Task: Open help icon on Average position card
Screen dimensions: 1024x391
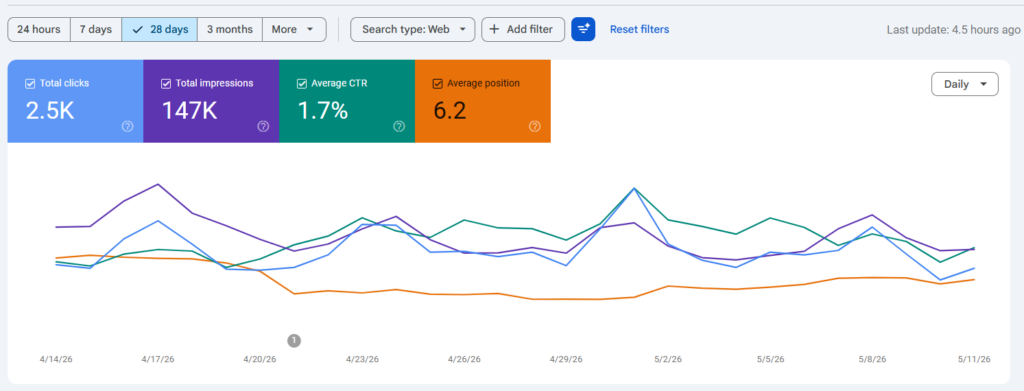Action: tap(535, 127)
